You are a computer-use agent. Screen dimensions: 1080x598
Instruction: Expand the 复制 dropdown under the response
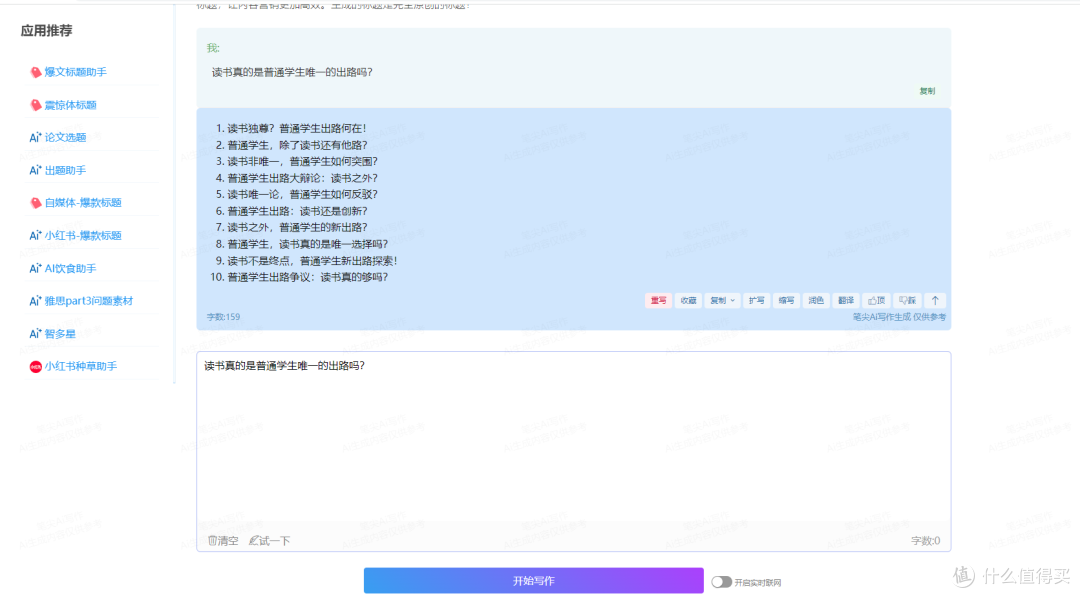[722, 300]
